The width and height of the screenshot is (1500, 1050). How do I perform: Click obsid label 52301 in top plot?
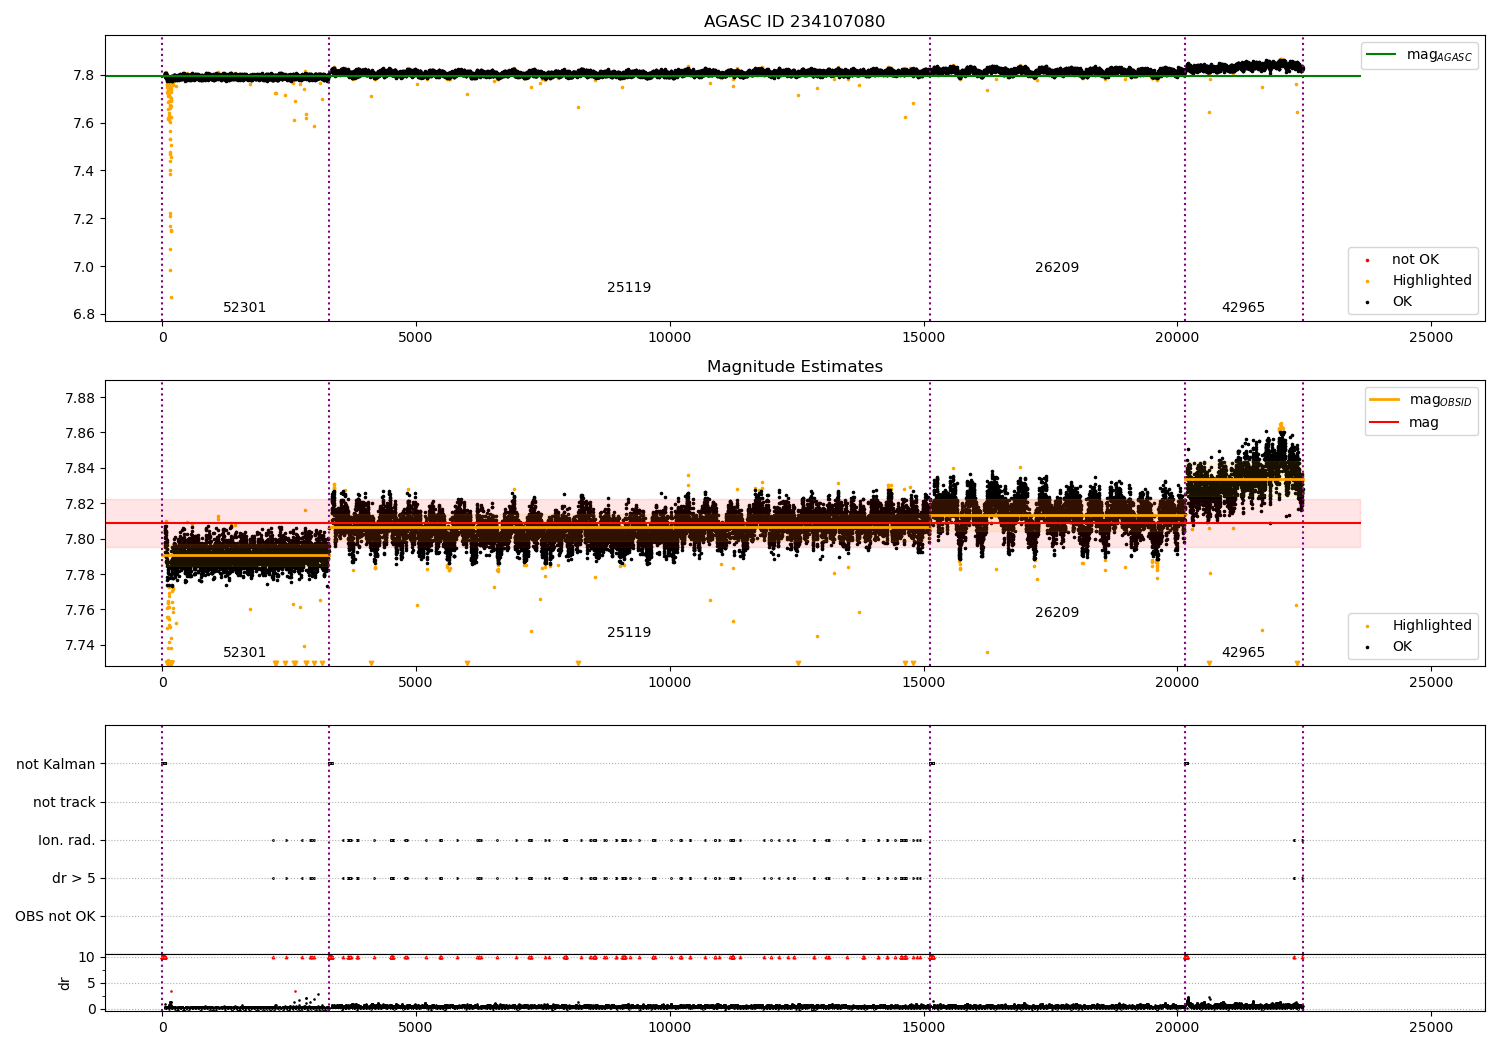tap(244, 308)
